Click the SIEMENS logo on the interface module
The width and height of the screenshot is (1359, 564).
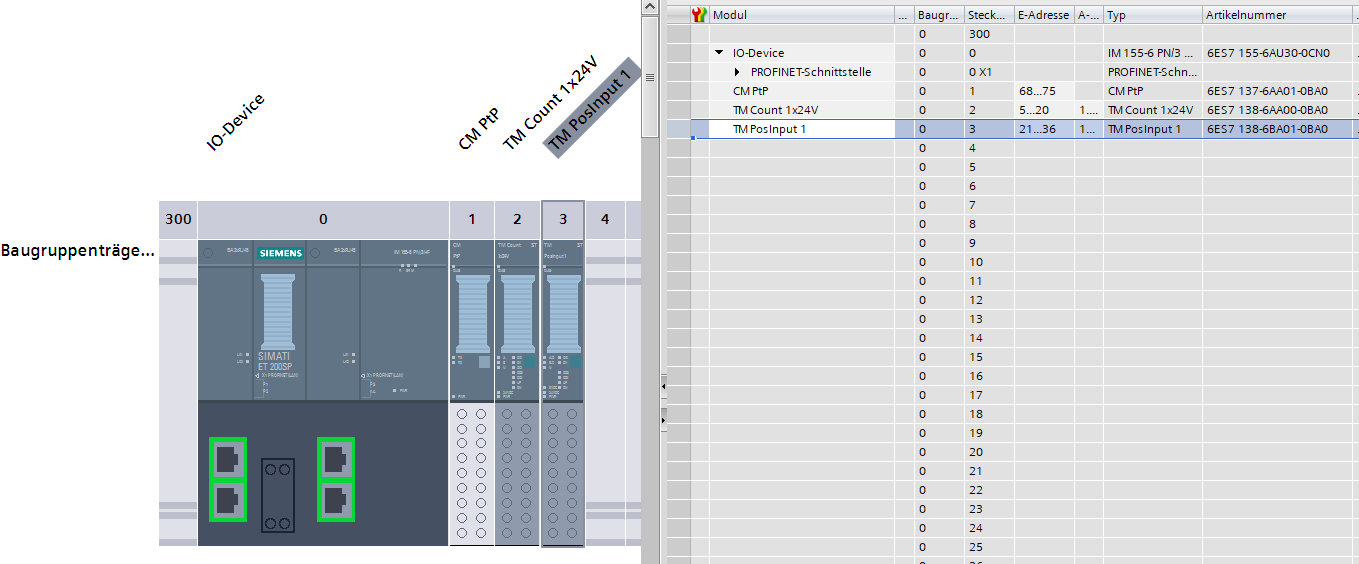(x=280, y=253)
